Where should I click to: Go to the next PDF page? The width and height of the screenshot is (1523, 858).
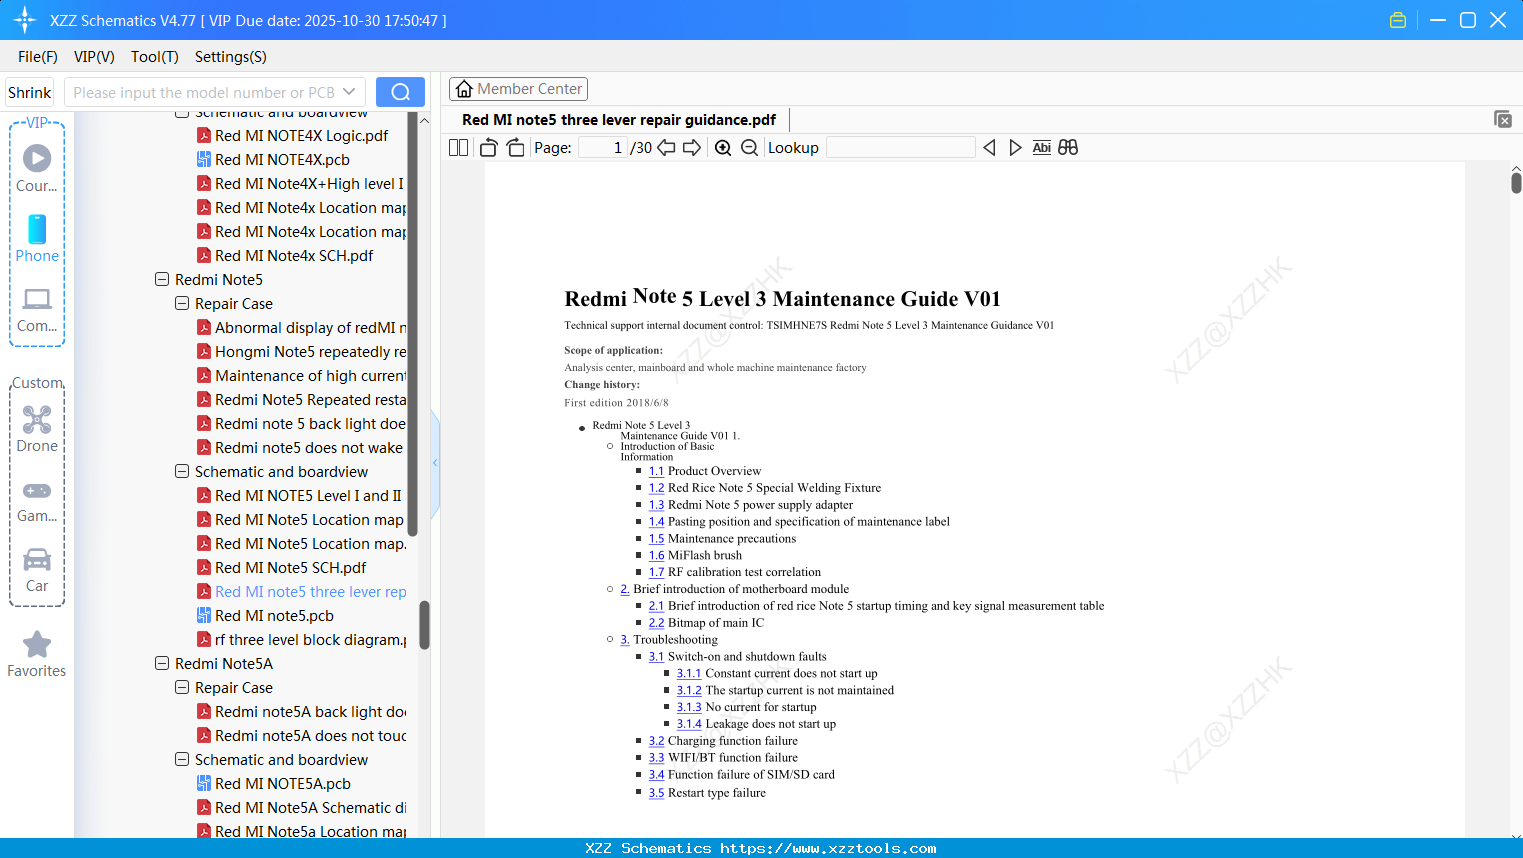692,148
